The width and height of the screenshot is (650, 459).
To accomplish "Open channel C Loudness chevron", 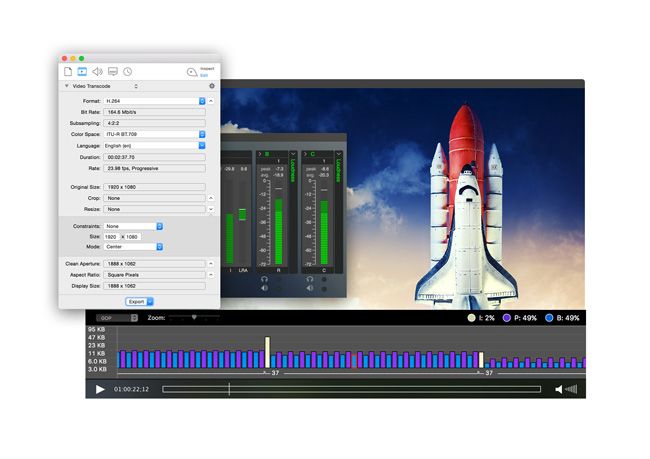I will tap(339, 154).
